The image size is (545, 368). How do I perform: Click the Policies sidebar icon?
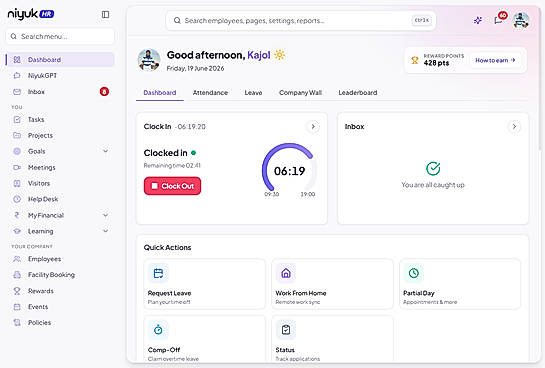click(x=17, y=323)
